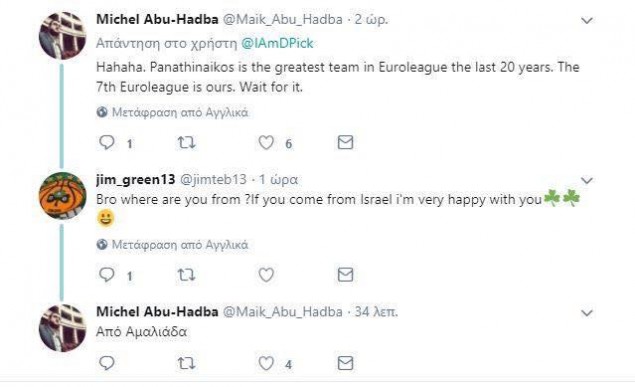The image size is (635, 387).
Task: Share jim_green13's tweet by message
Action: (x=345, y=275)
